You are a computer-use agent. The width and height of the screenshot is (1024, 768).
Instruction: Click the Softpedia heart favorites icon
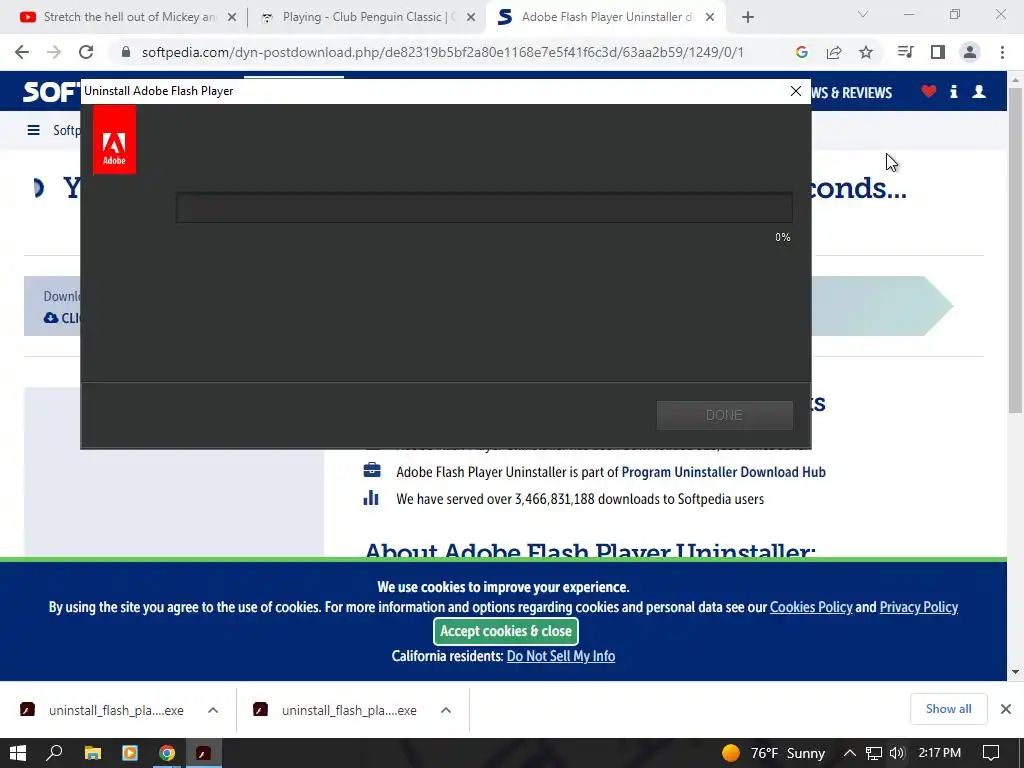tap(929, 91)
